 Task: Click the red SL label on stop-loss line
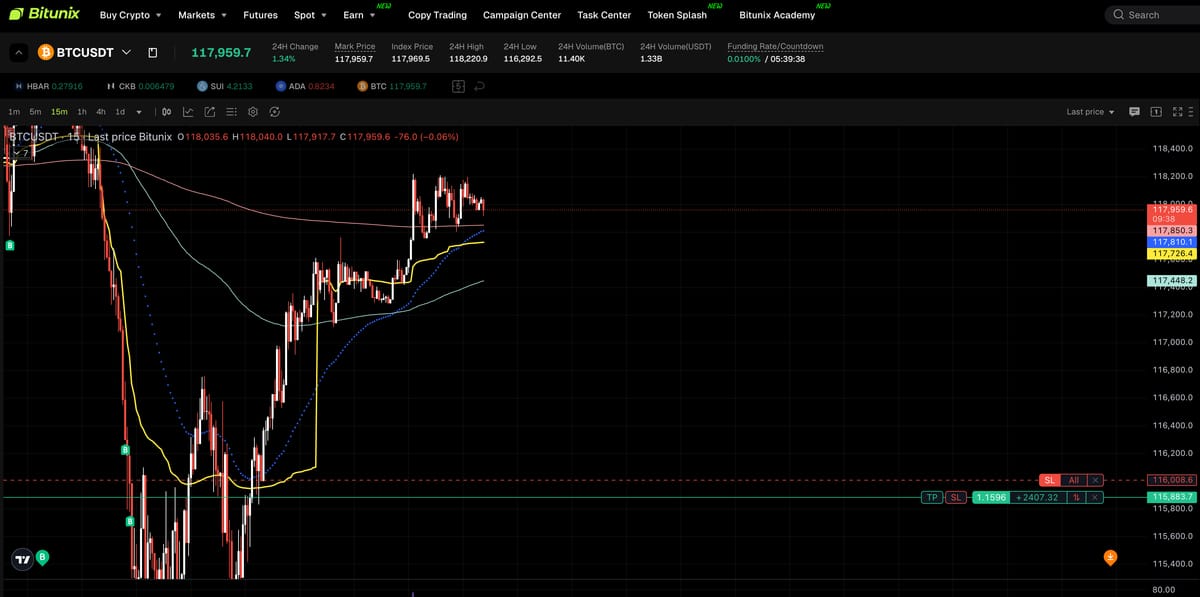tap(1049, 480)
